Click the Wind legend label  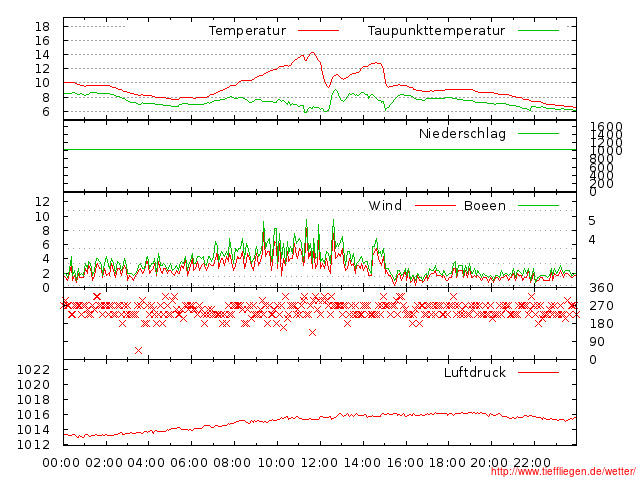385,205
